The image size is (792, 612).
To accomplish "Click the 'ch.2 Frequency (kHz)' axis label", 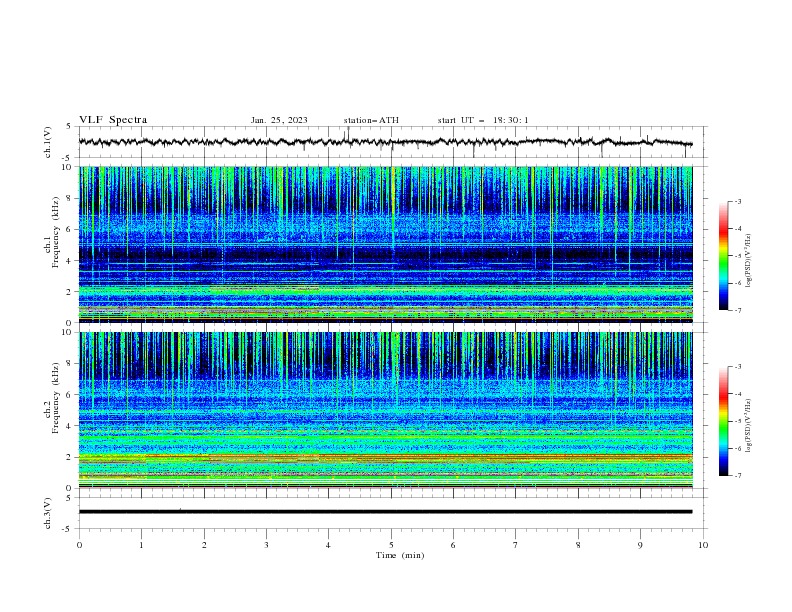I will (51, 398).
